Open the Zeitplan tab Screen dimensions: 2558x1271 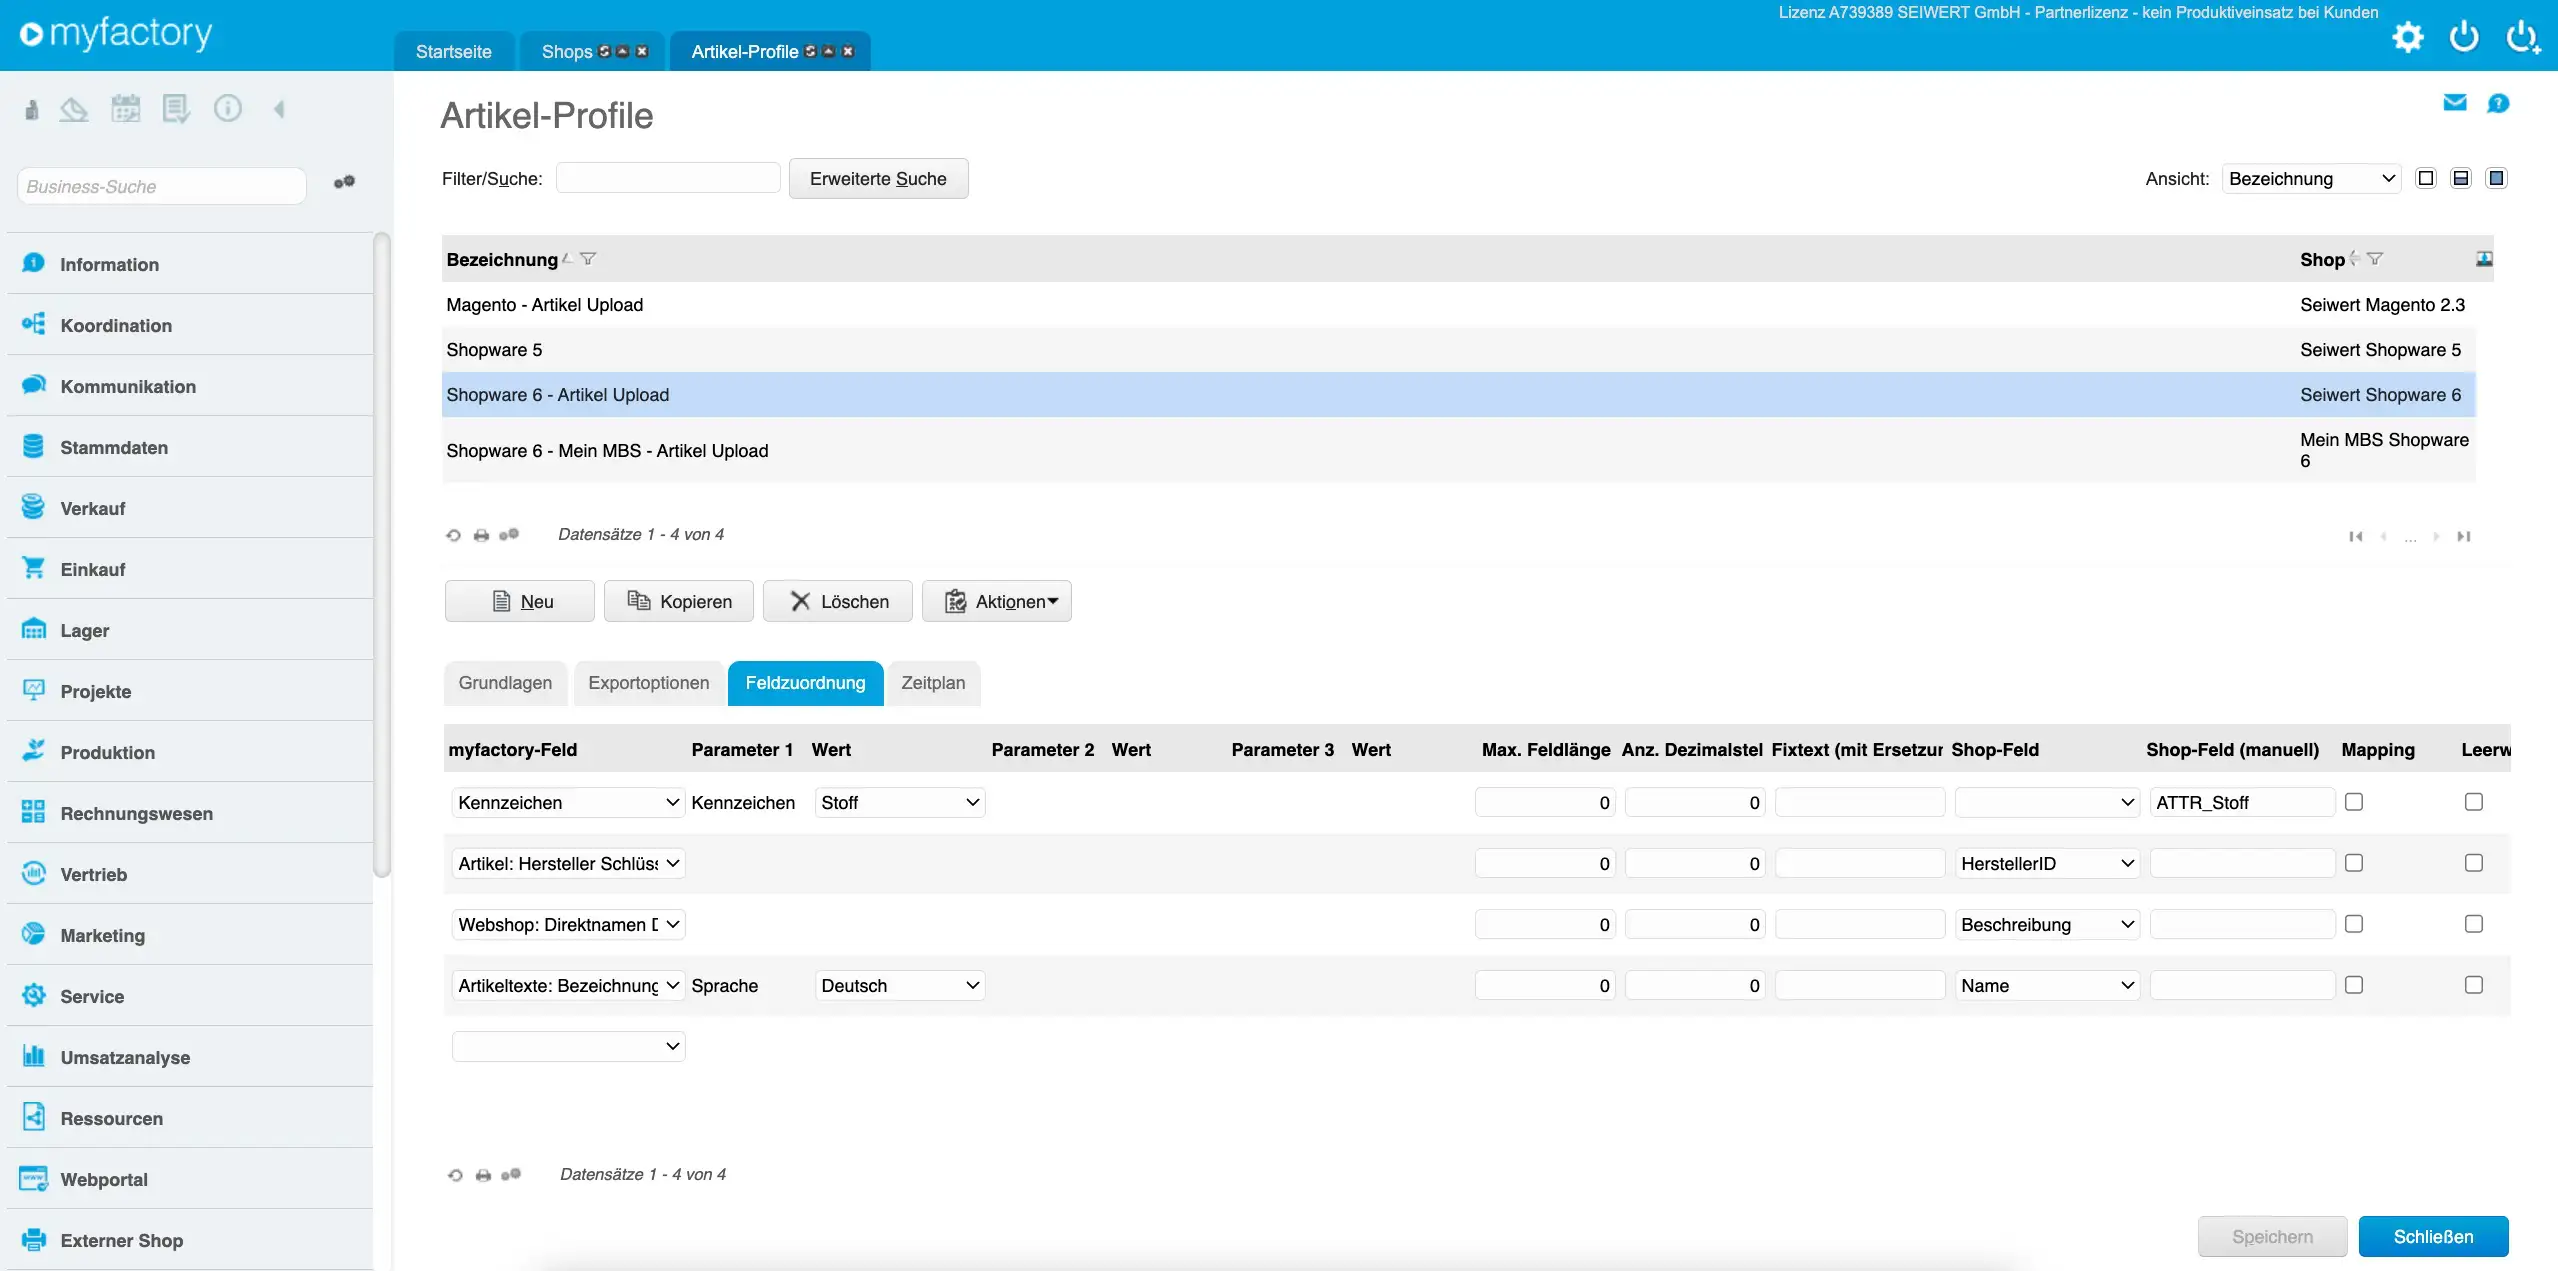932,683
